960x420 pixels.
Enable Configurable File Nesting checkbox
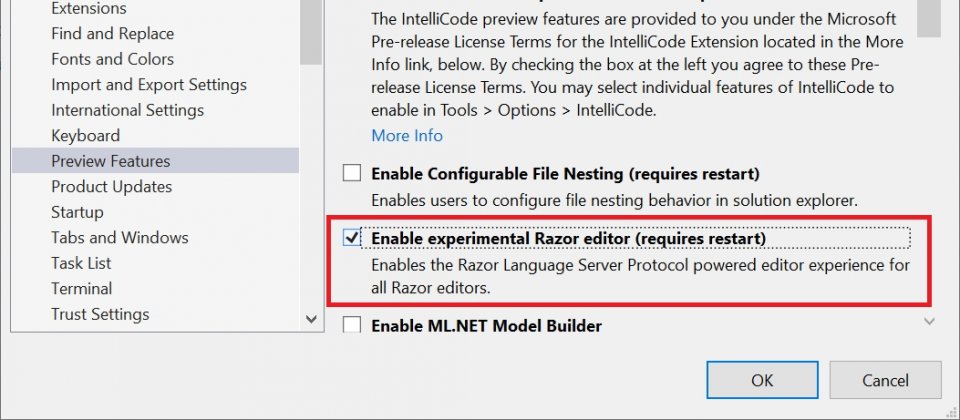point(352,173)
